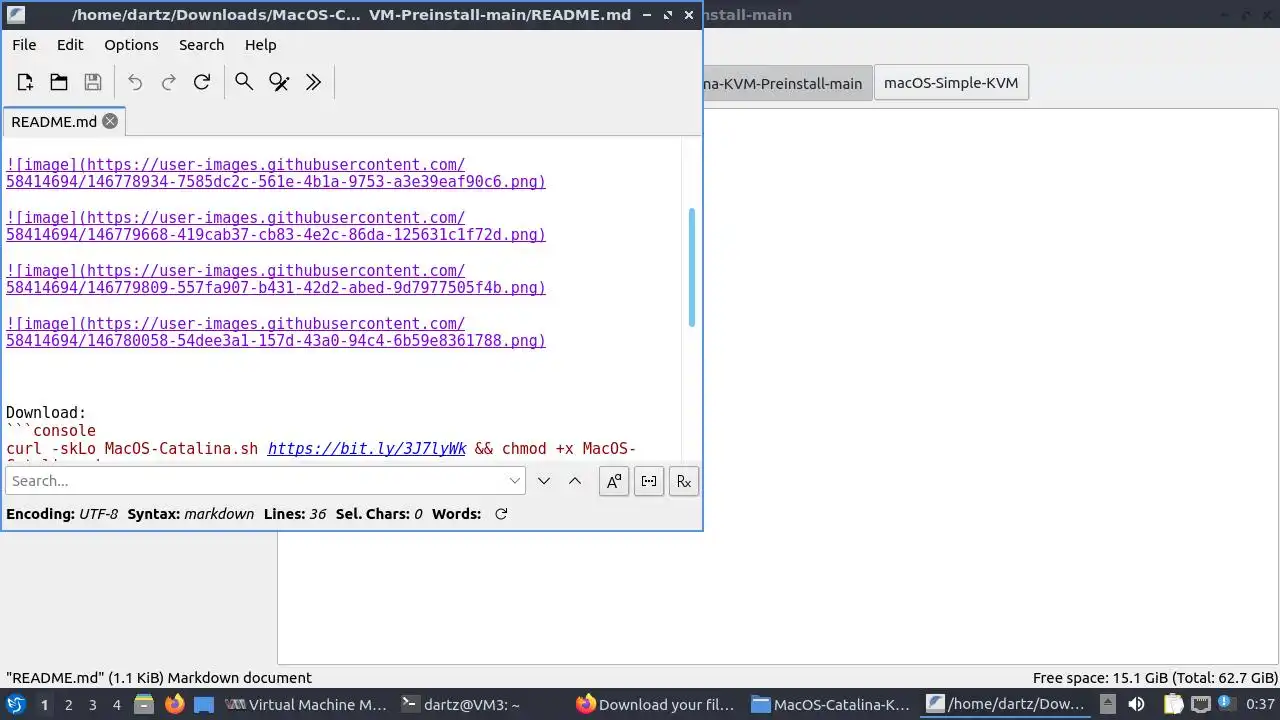Click the Open file folder toolbar icon
1280x720 pixels.
tap(59, 82)
